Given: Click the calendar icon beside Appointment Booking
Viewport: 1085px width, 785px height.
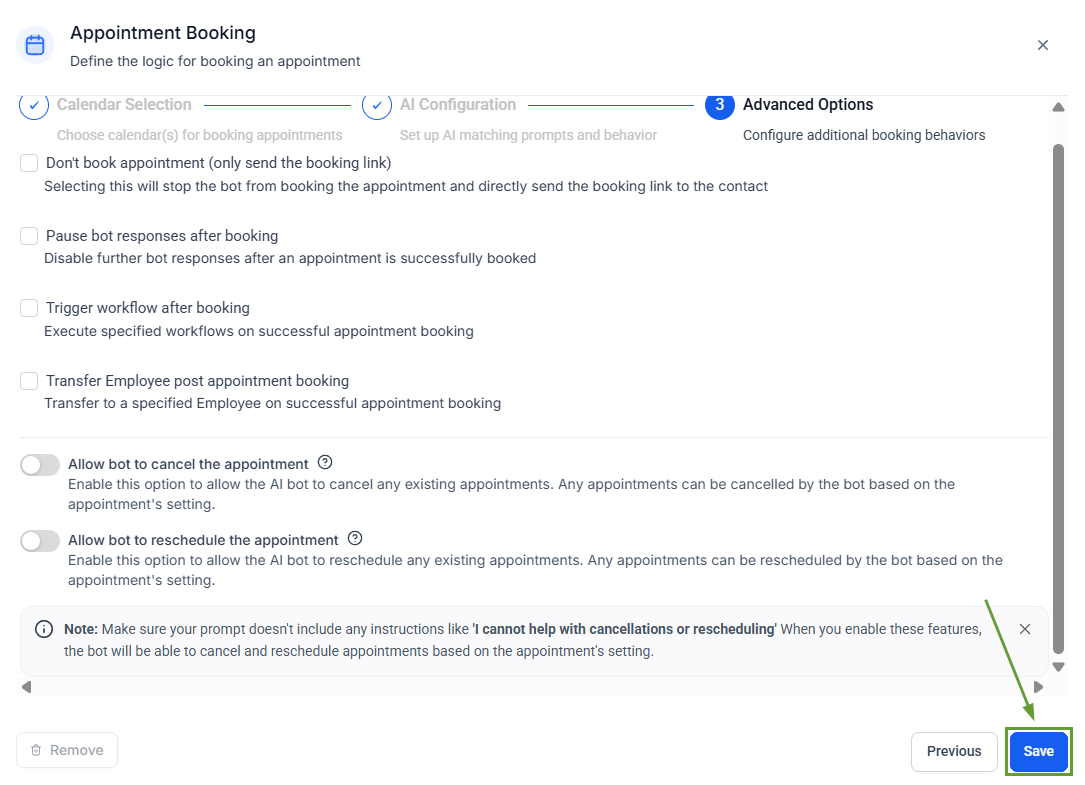Looking at the screenshot, I should [x=35, y=45].
